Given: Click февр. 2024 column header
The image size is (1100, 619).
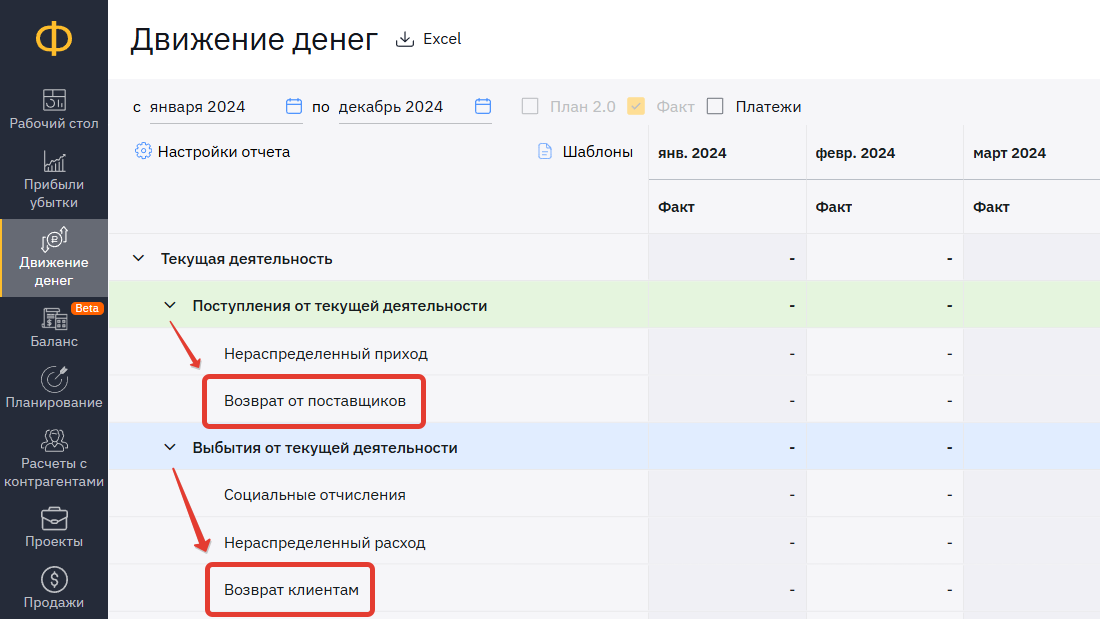Looking at the screenshot, I should click(x=855, y=153).
